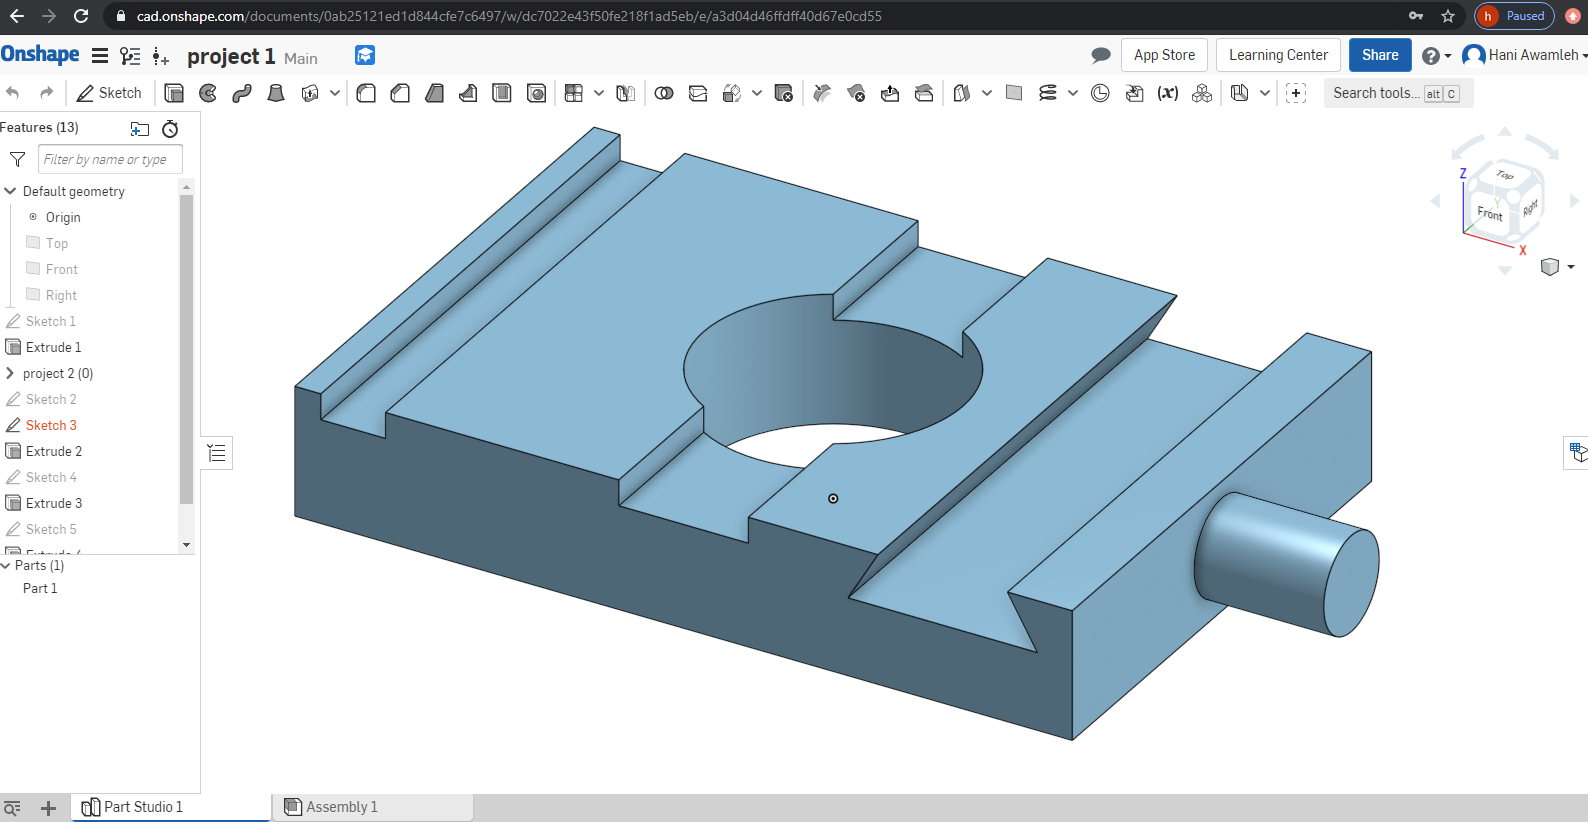
Task: Select the Revolve tool
Action: pos(208,93)
